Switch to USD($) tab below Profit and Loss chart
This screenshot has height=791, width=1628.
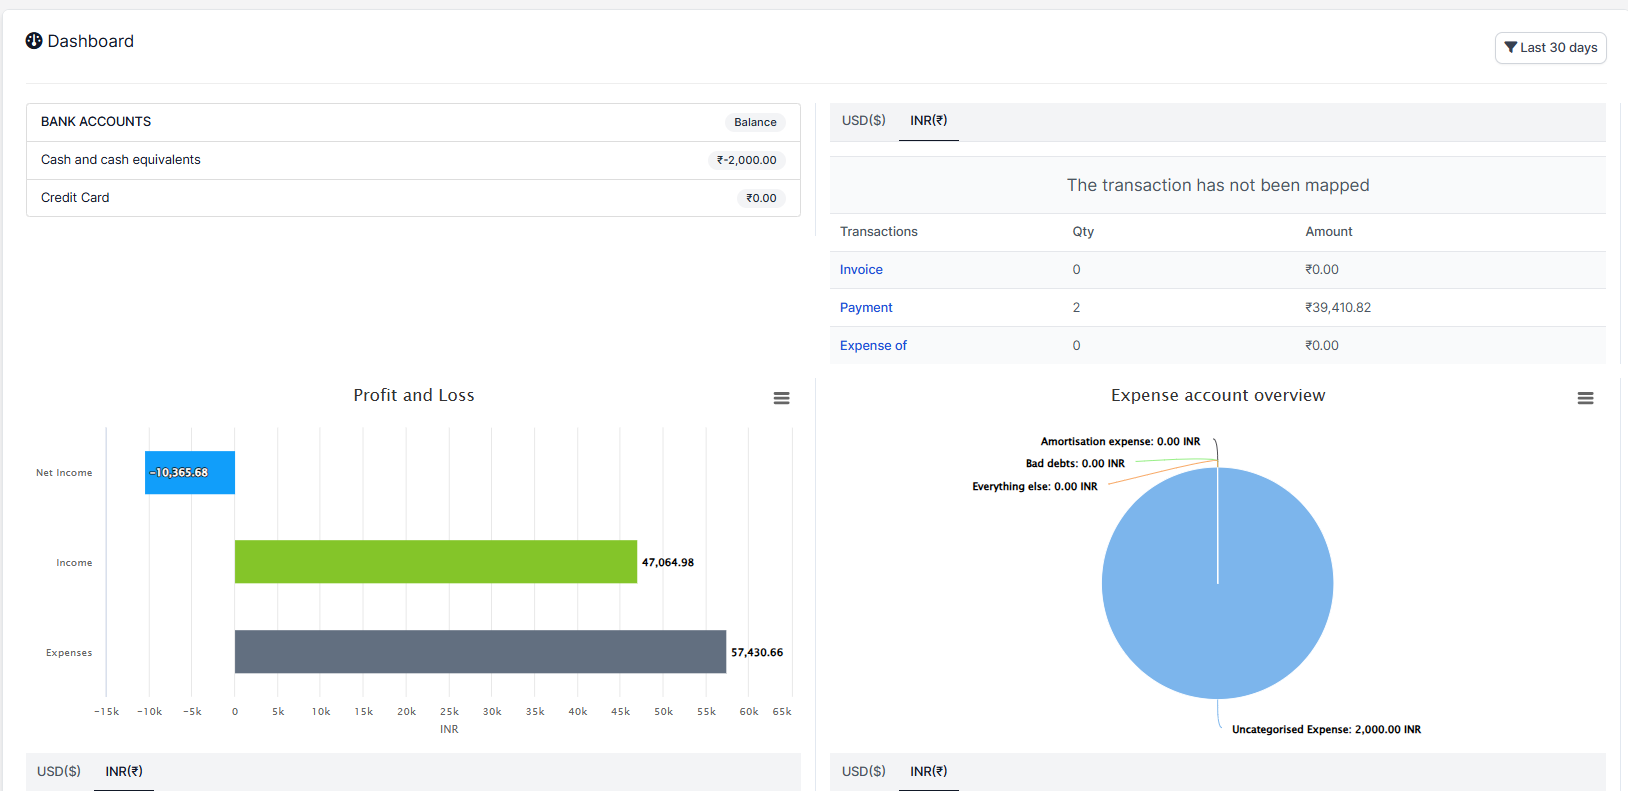(59, 772)
